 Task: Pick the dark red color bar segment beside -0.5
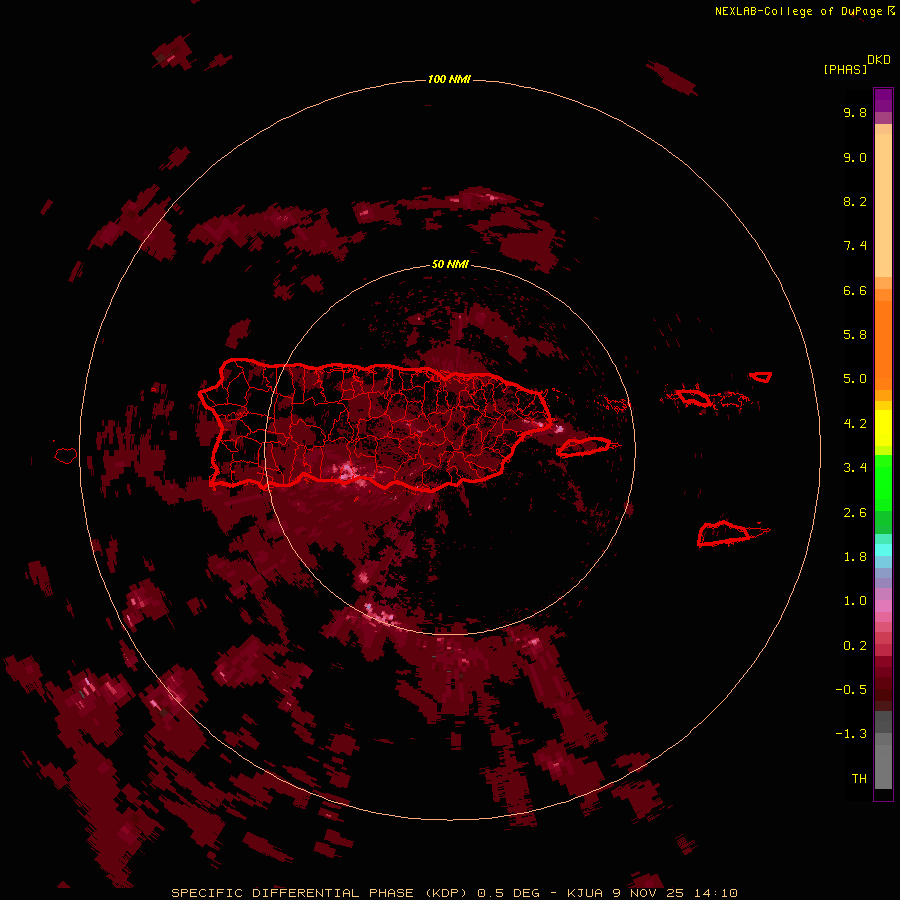883,689
